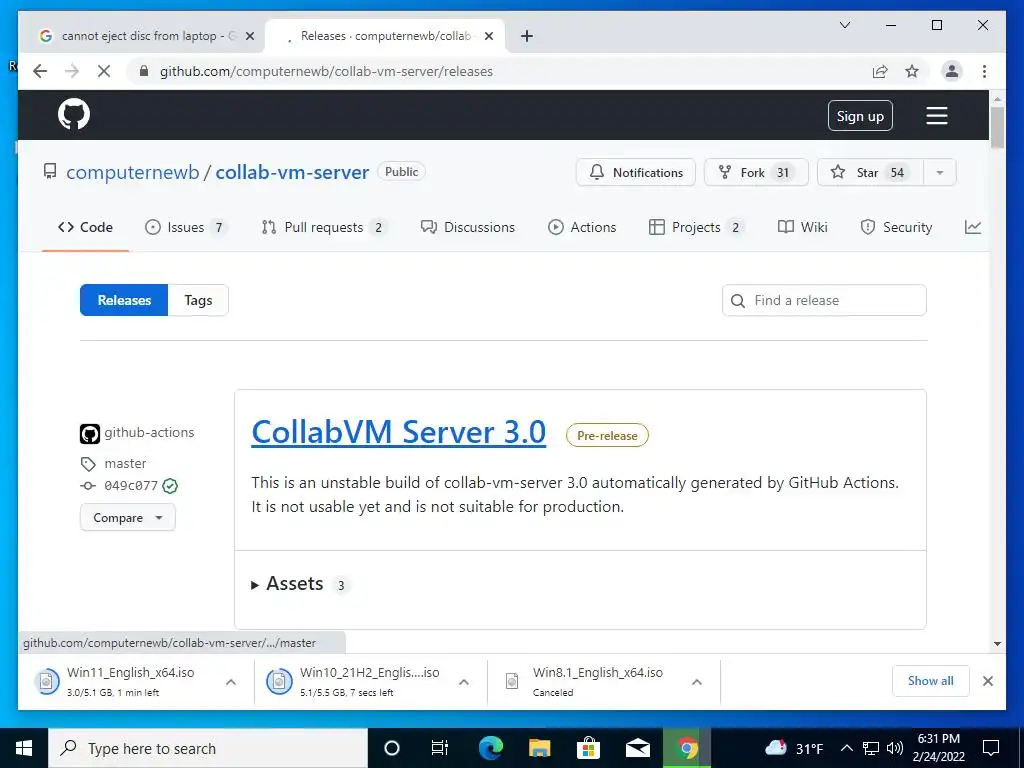Open the Chrome profile avatar icon

click(x=952, y=71)
